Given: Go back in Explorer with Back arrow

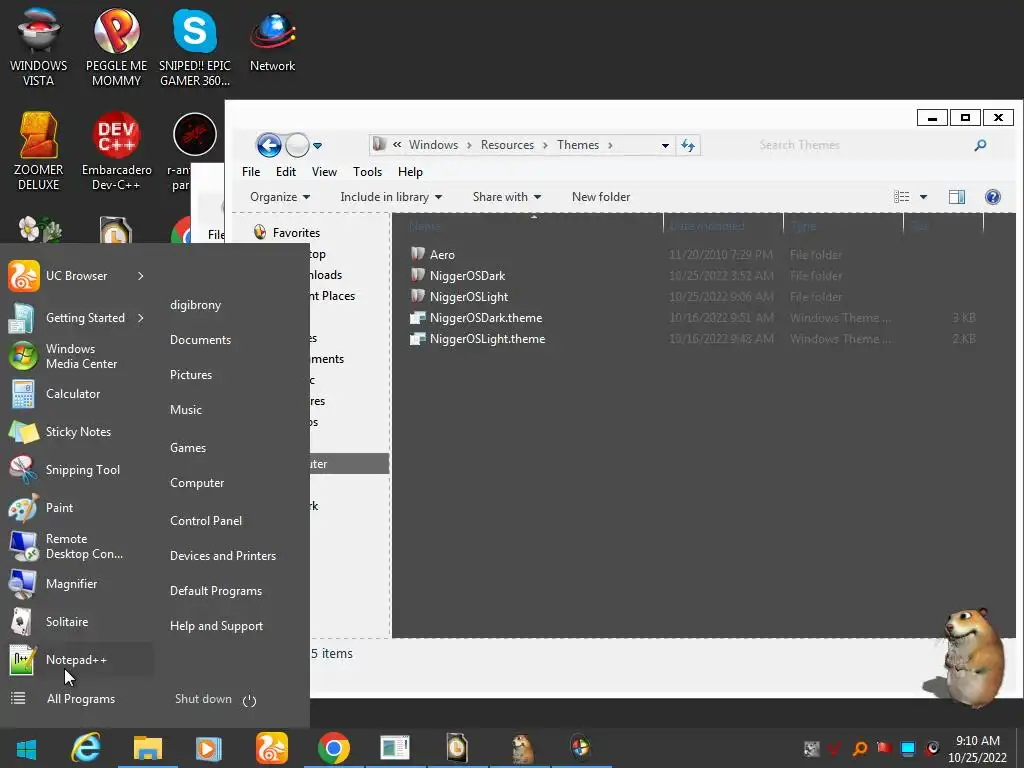Looking at the screenshot, I should 269,145.
